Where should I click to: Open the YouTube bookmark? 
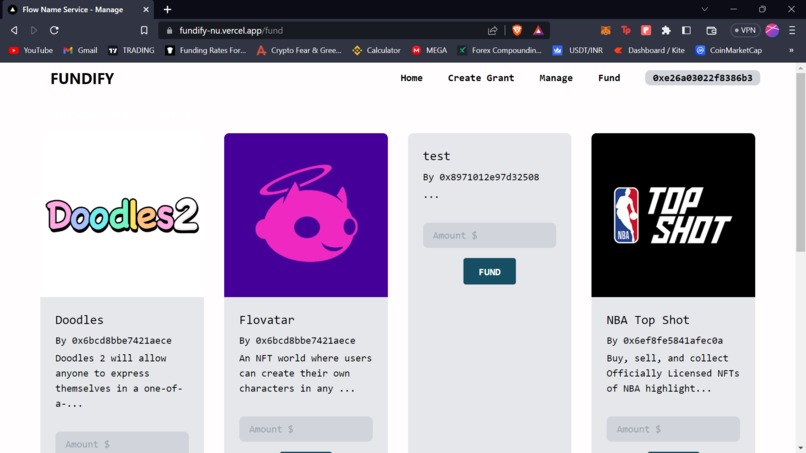coord(31,50)
